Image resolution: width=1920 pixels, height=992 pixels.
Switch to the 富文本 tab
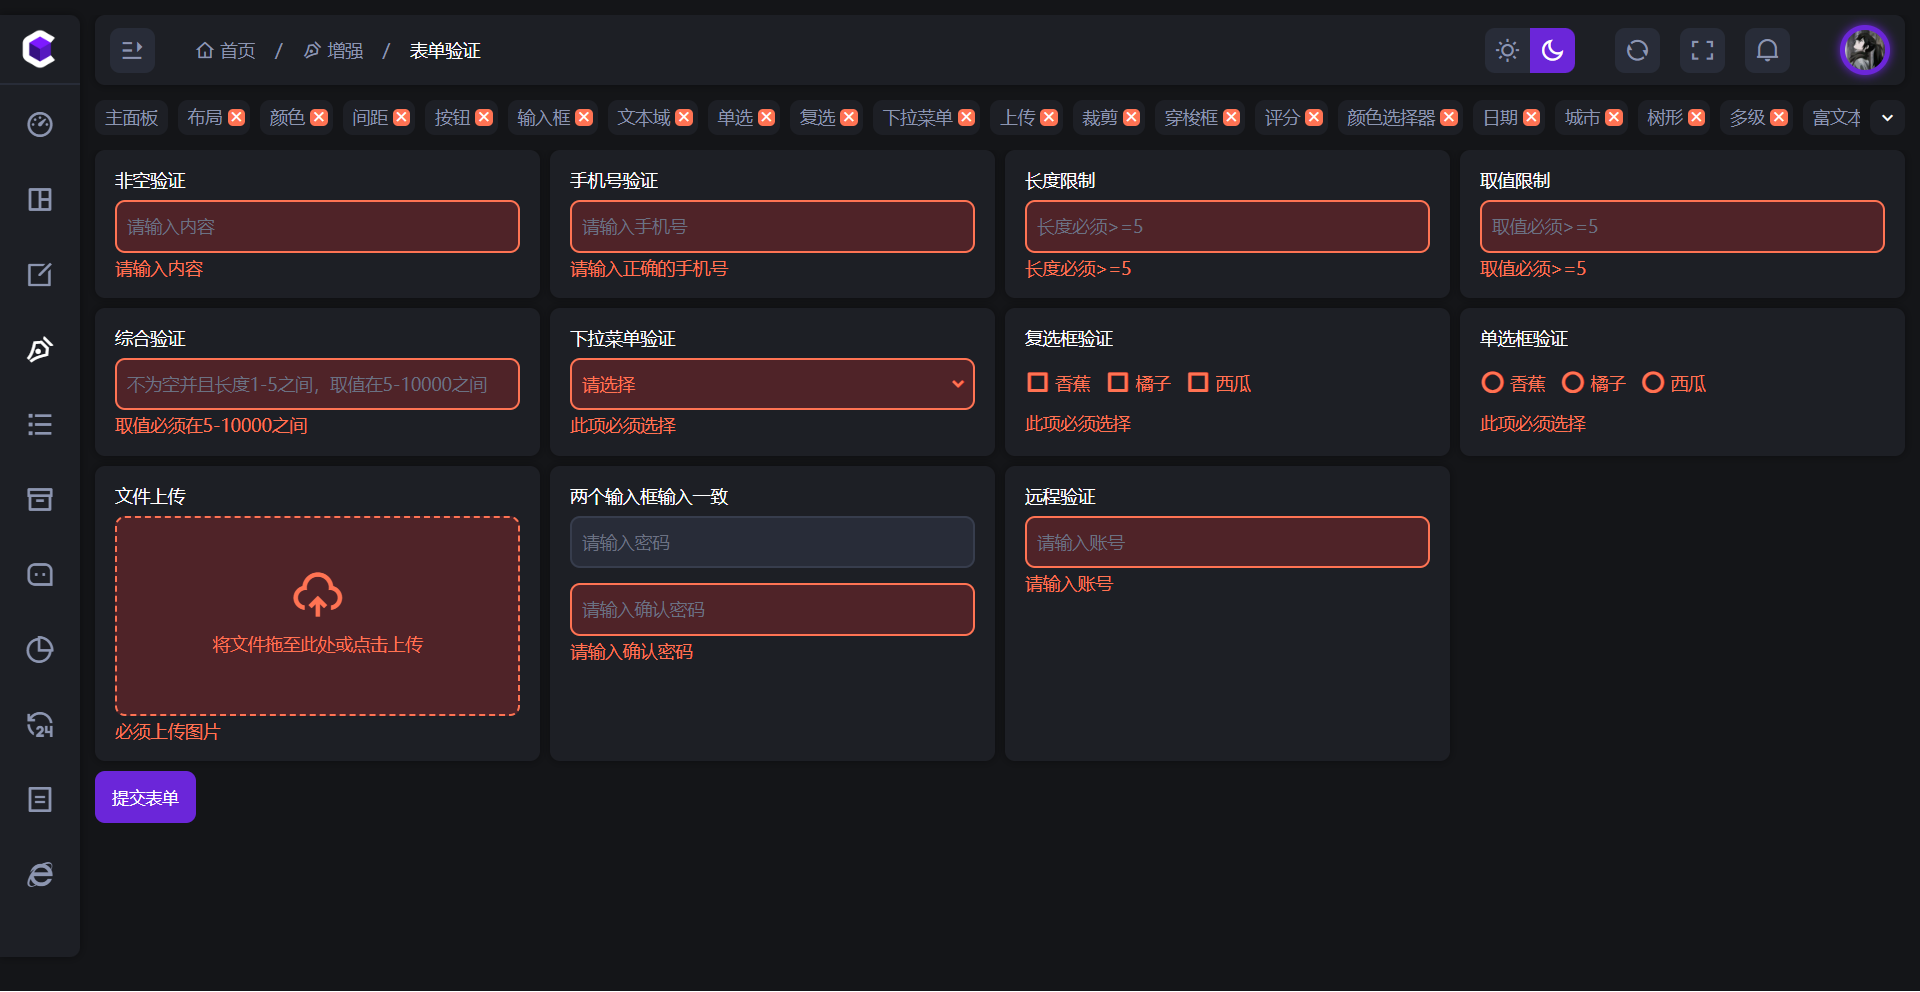pos(1836,118)
